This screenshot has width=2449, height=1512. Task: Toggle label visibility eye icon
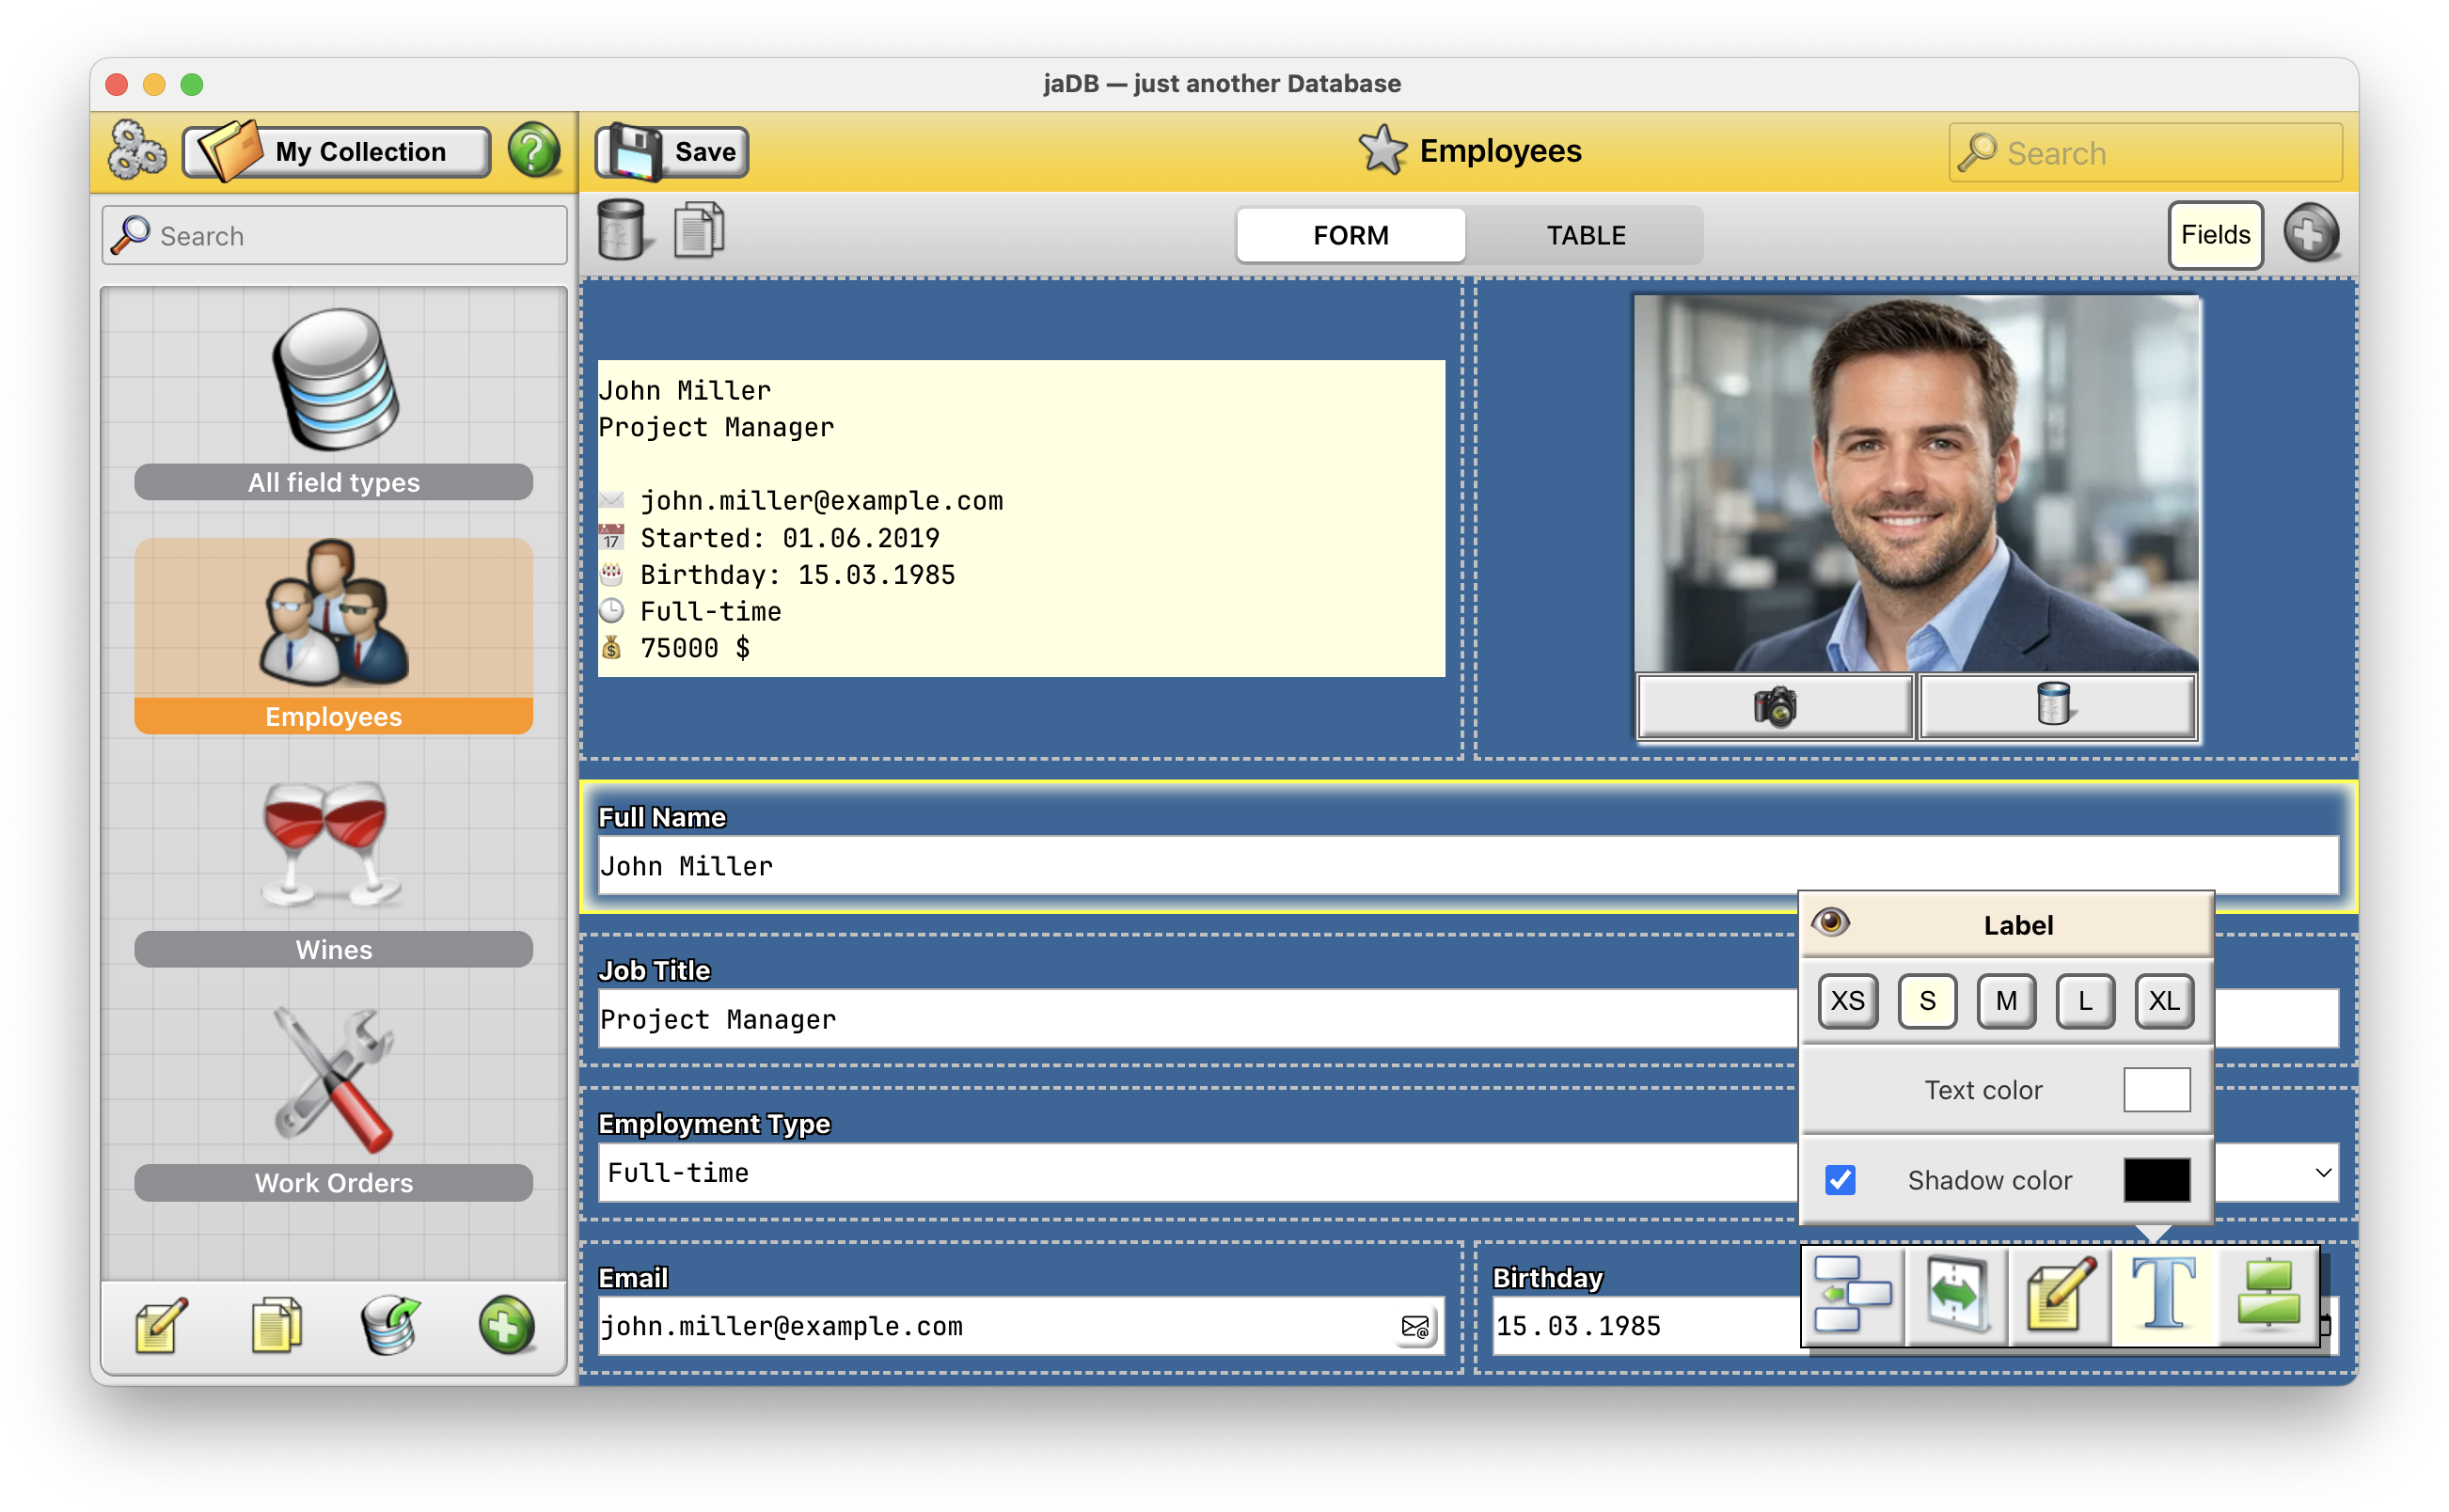1830,921
